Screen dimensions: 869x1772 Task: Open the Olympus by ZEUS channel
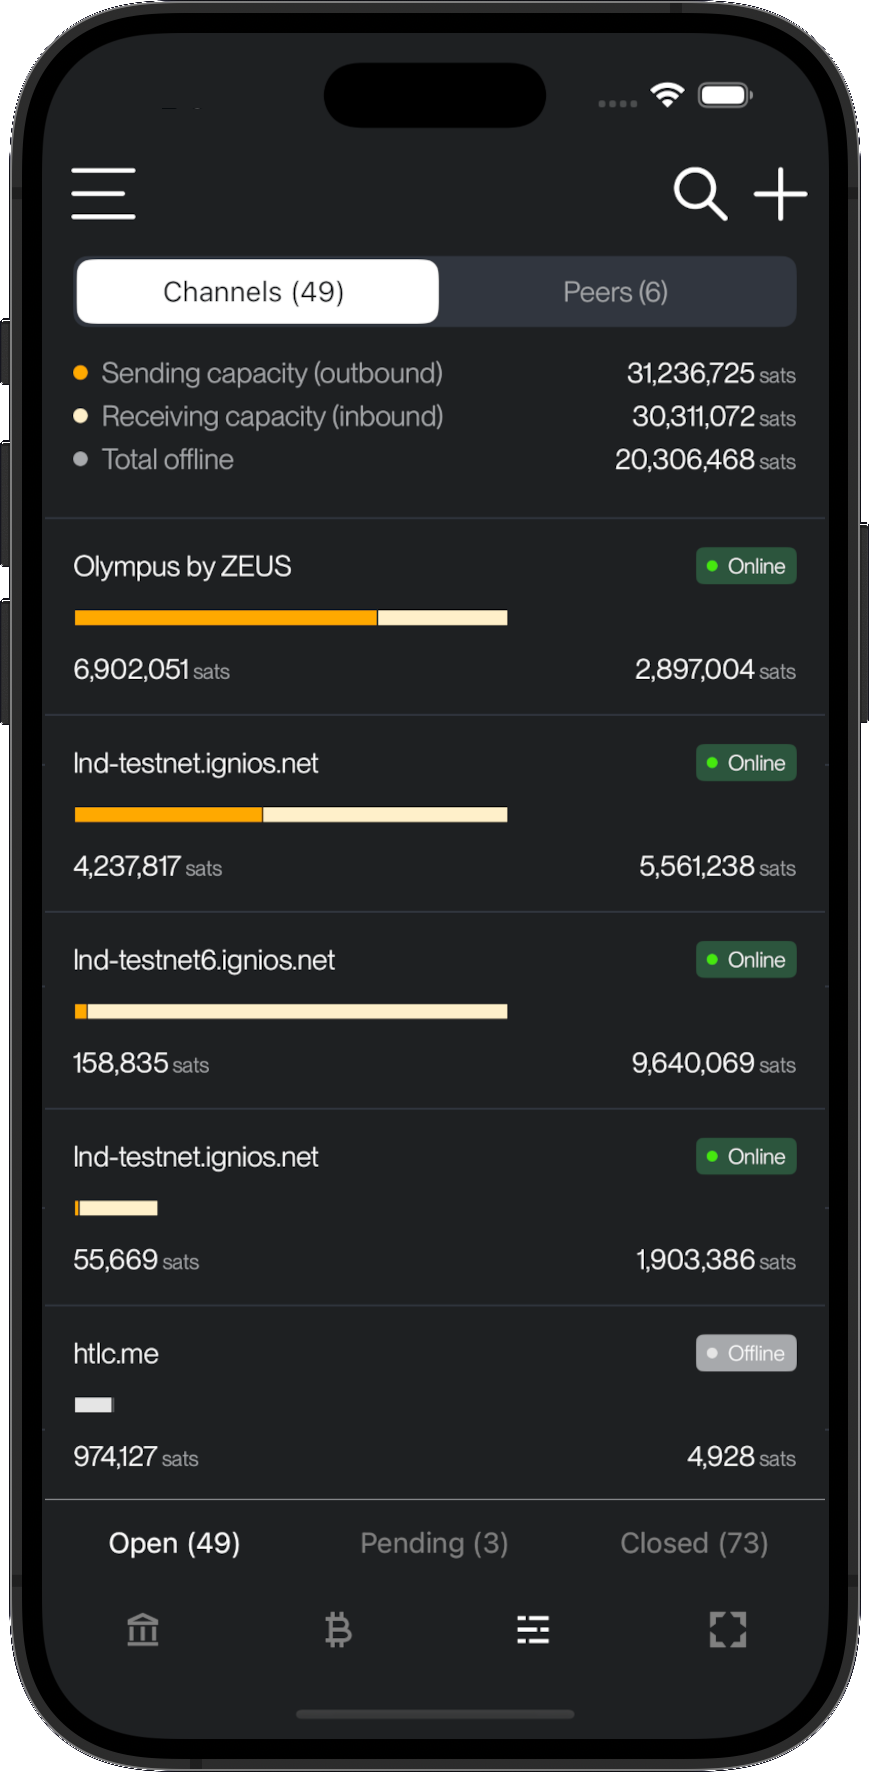pyautogui.click(x=182, y=567)
